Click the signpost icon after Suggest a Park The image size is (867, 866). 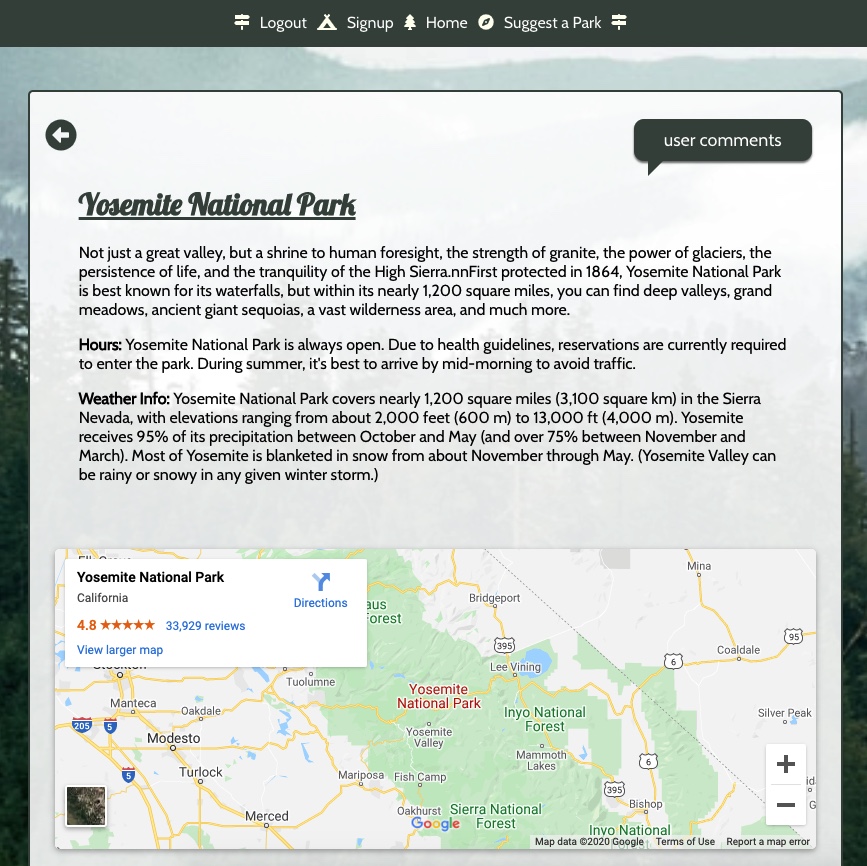[x=619, y=22]
